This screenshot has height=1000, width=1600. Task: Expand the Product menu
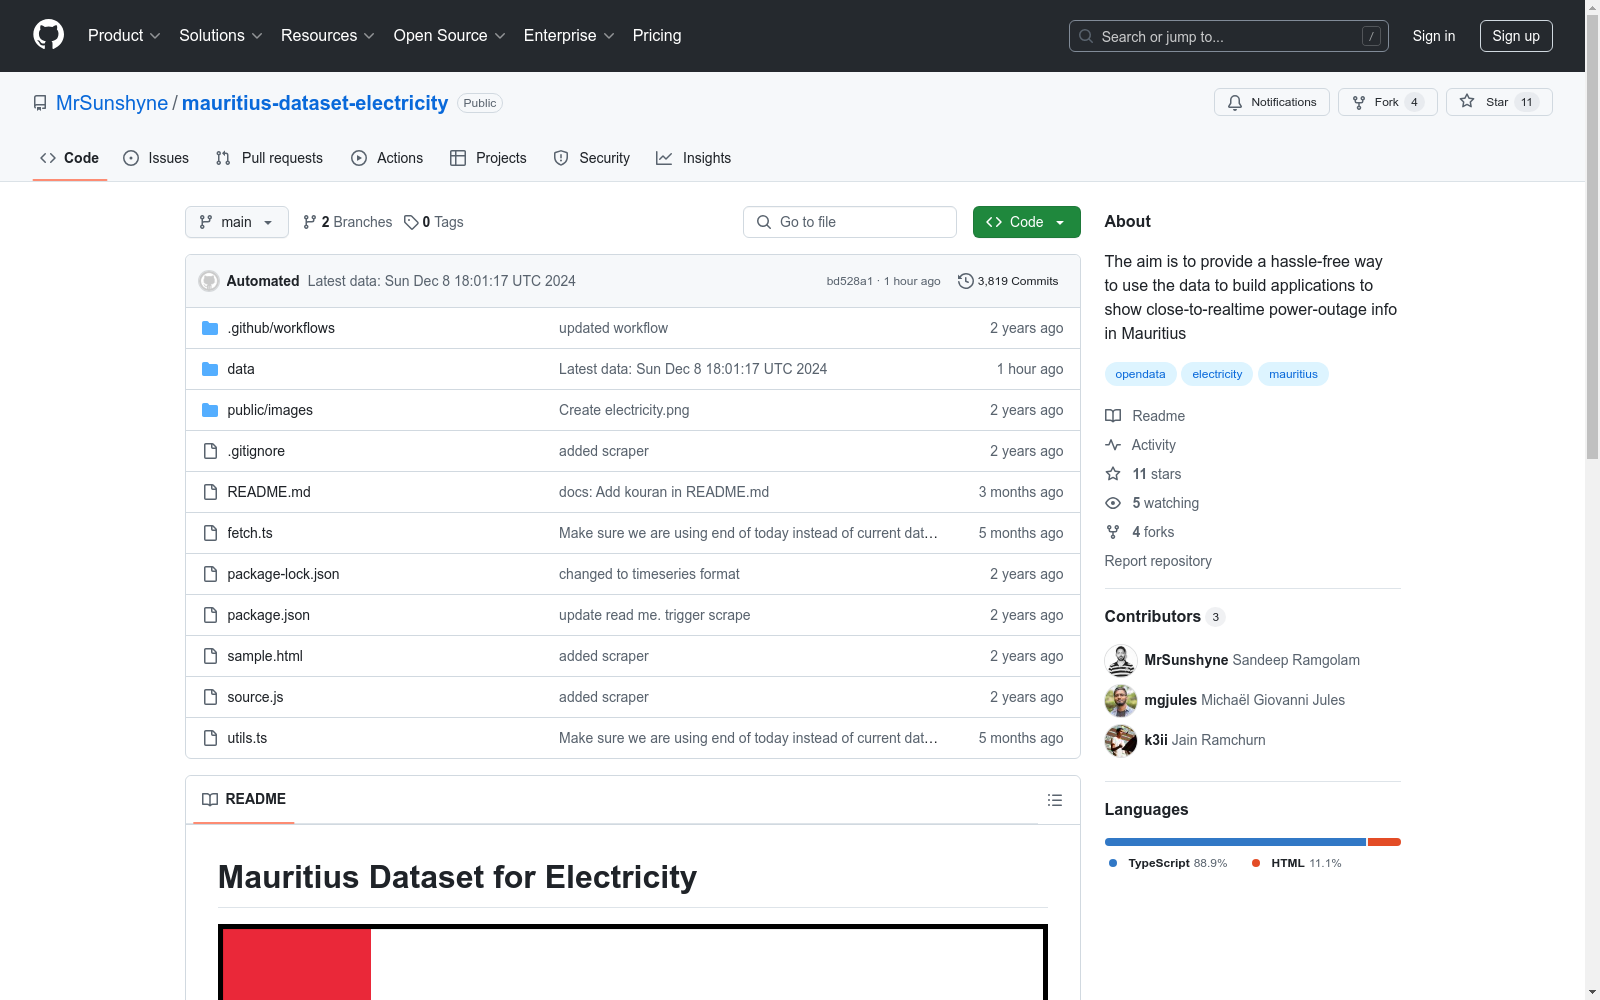click(x=124, y=36)
